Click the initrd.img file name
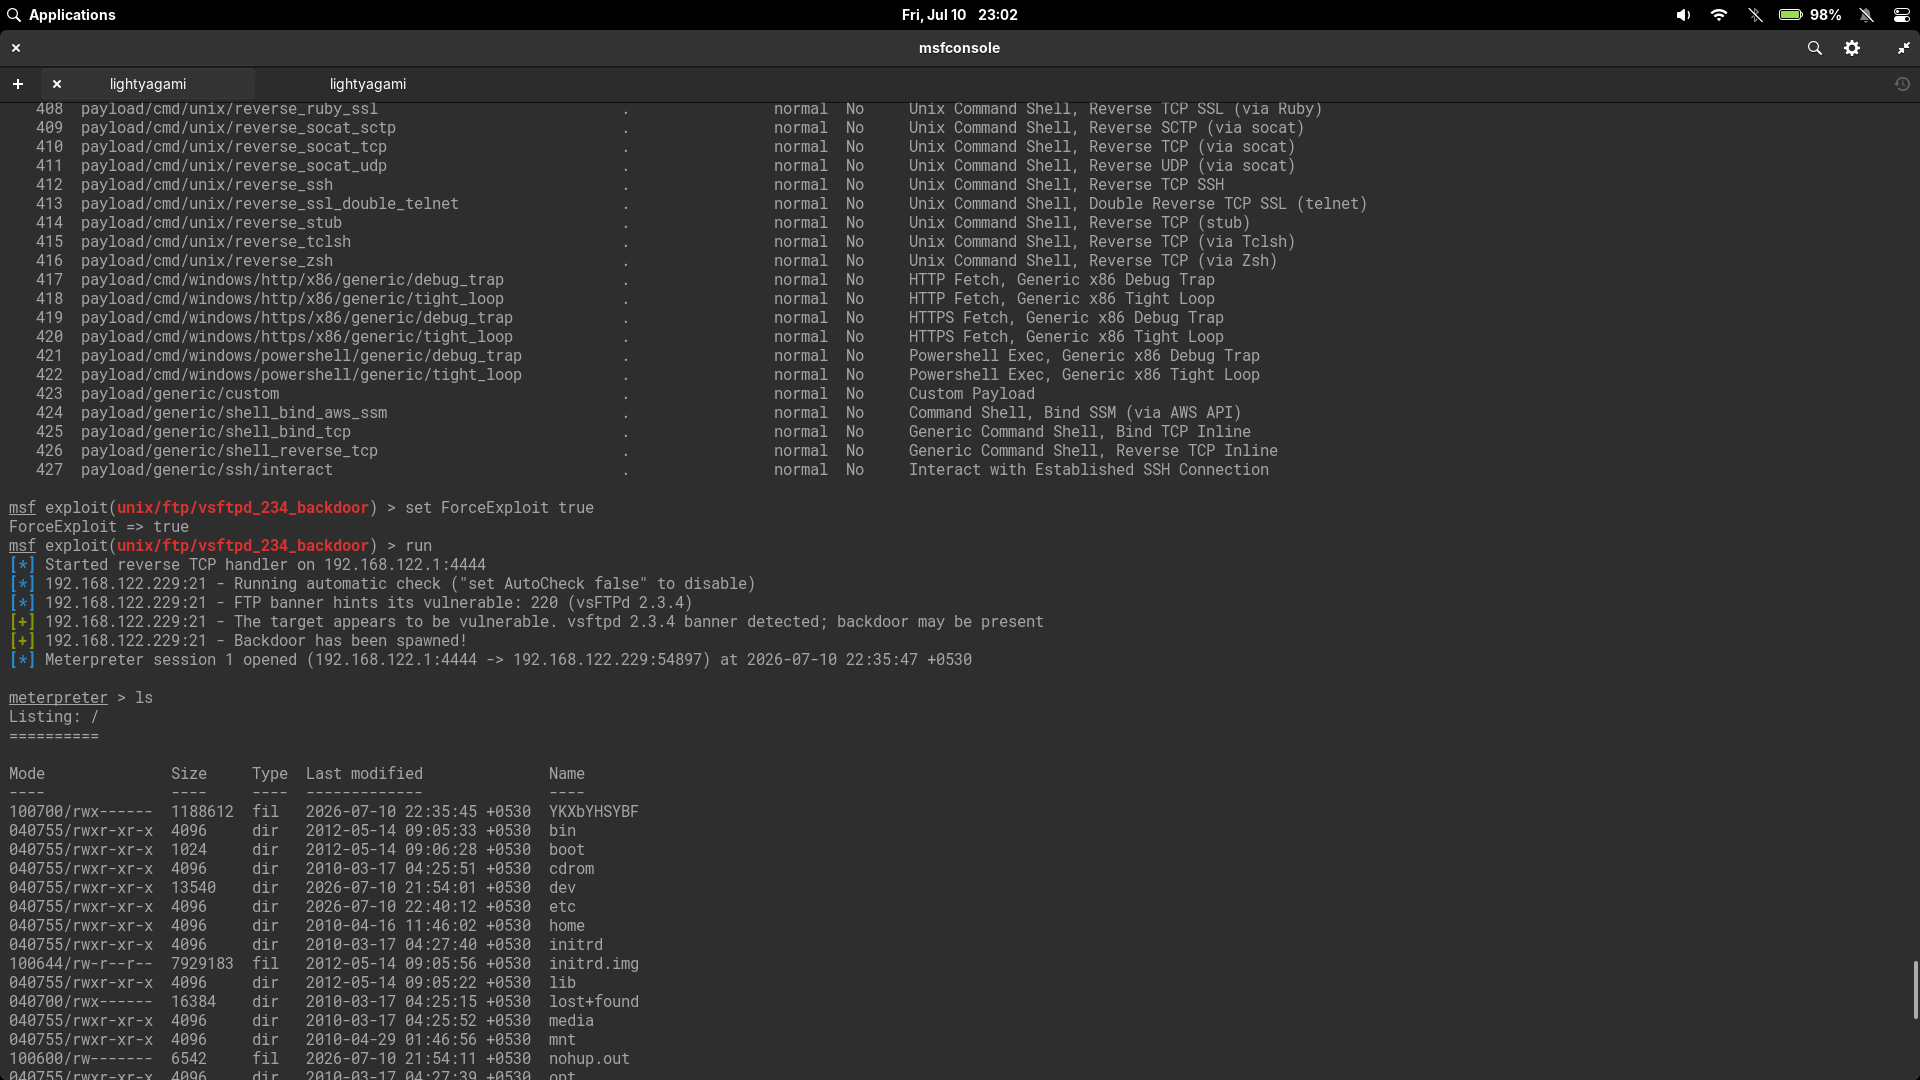The width and height of the screenshot is (1920, 1080). pyautogui.click(x=593, y=964)
